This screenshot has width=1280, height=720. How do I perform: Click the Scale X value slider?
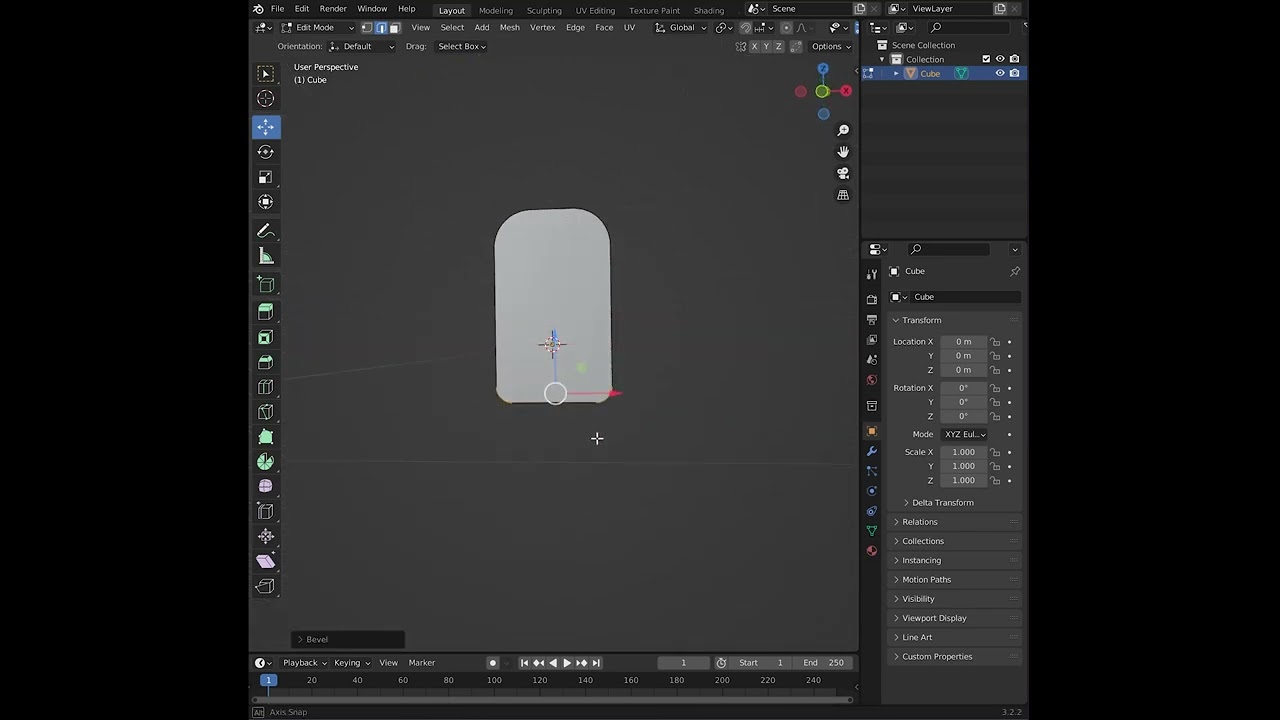(x=964, y=452)
